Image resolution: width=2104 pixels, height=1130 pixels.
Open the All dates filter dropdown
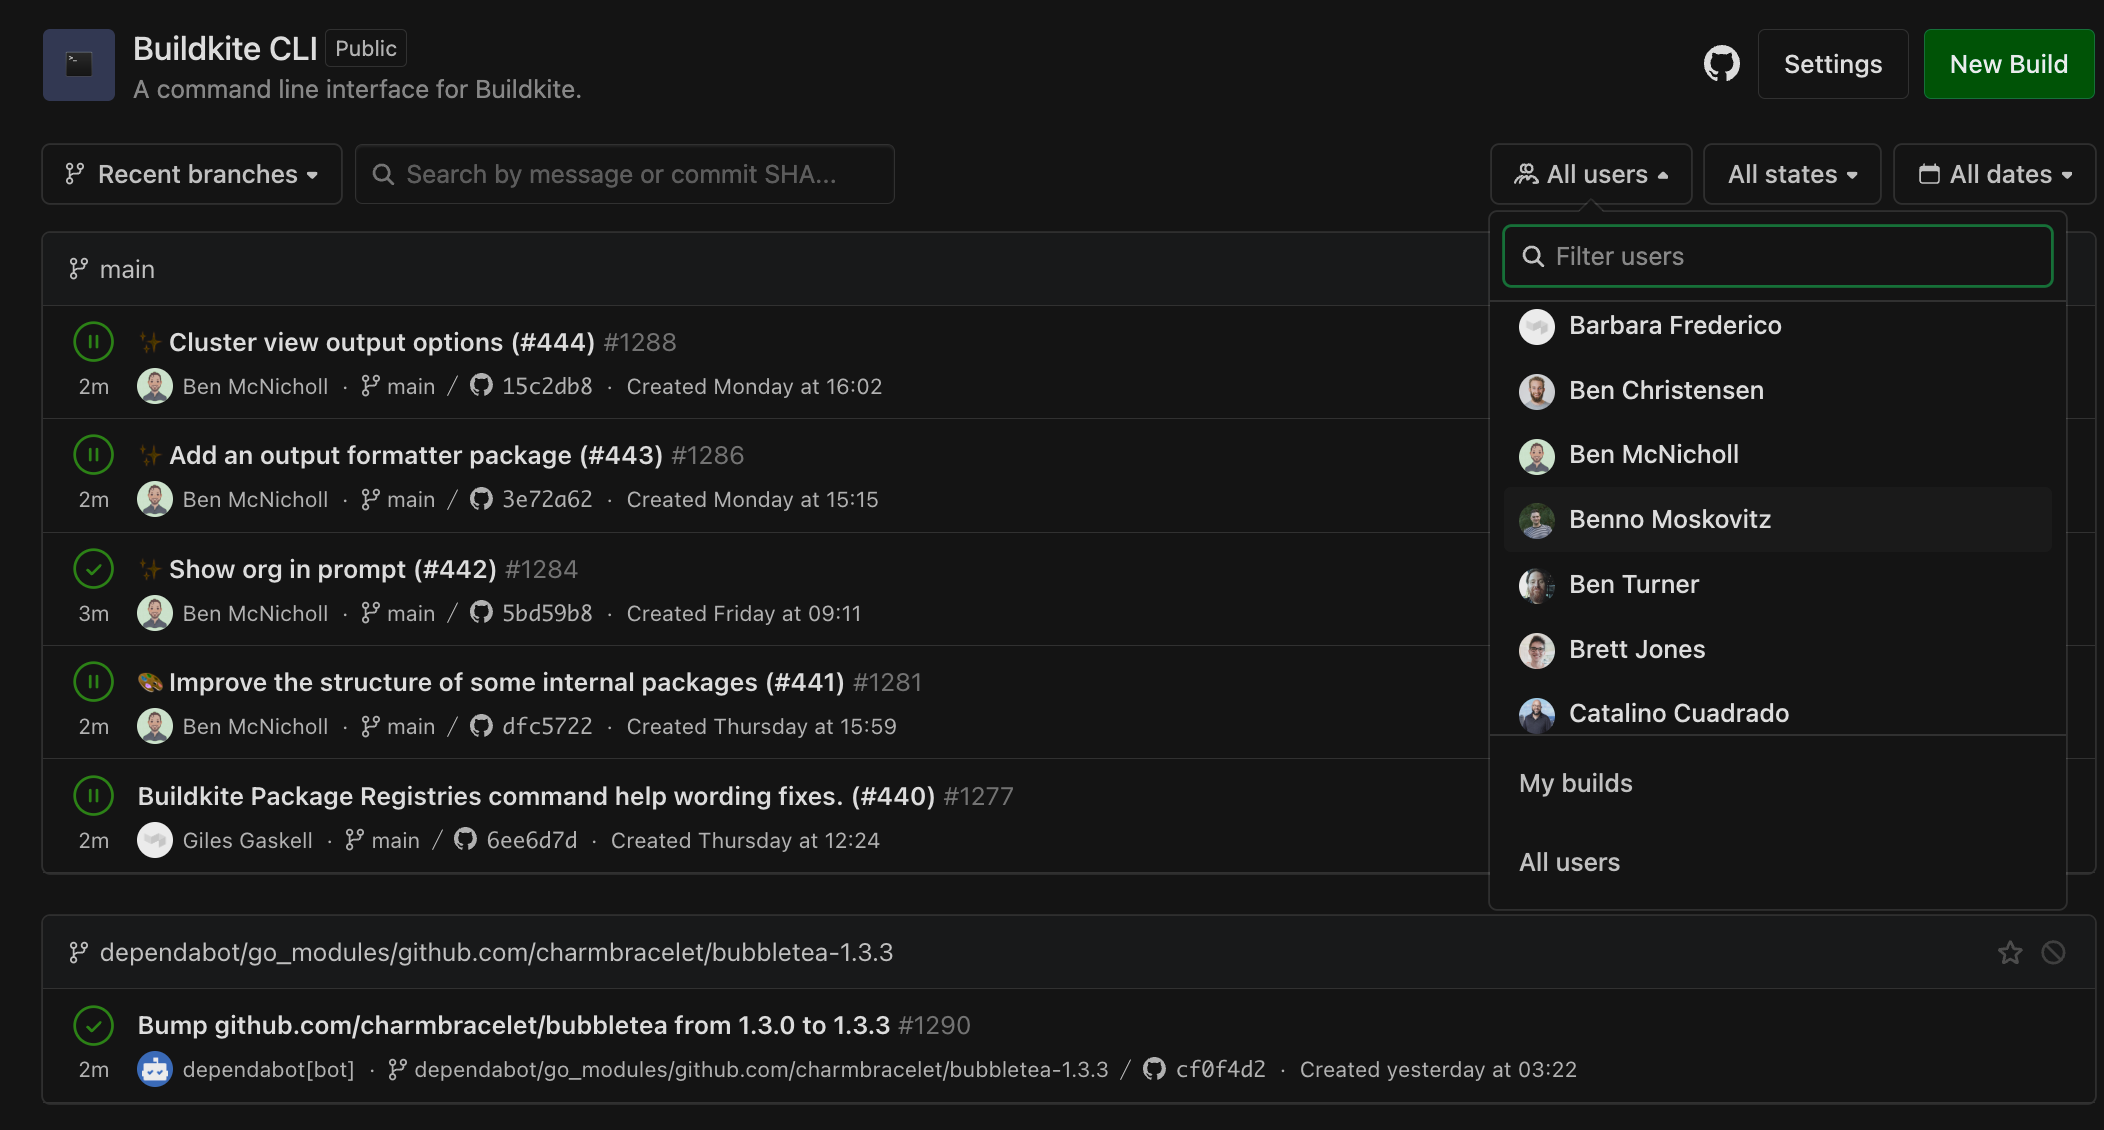(1994, 174)
